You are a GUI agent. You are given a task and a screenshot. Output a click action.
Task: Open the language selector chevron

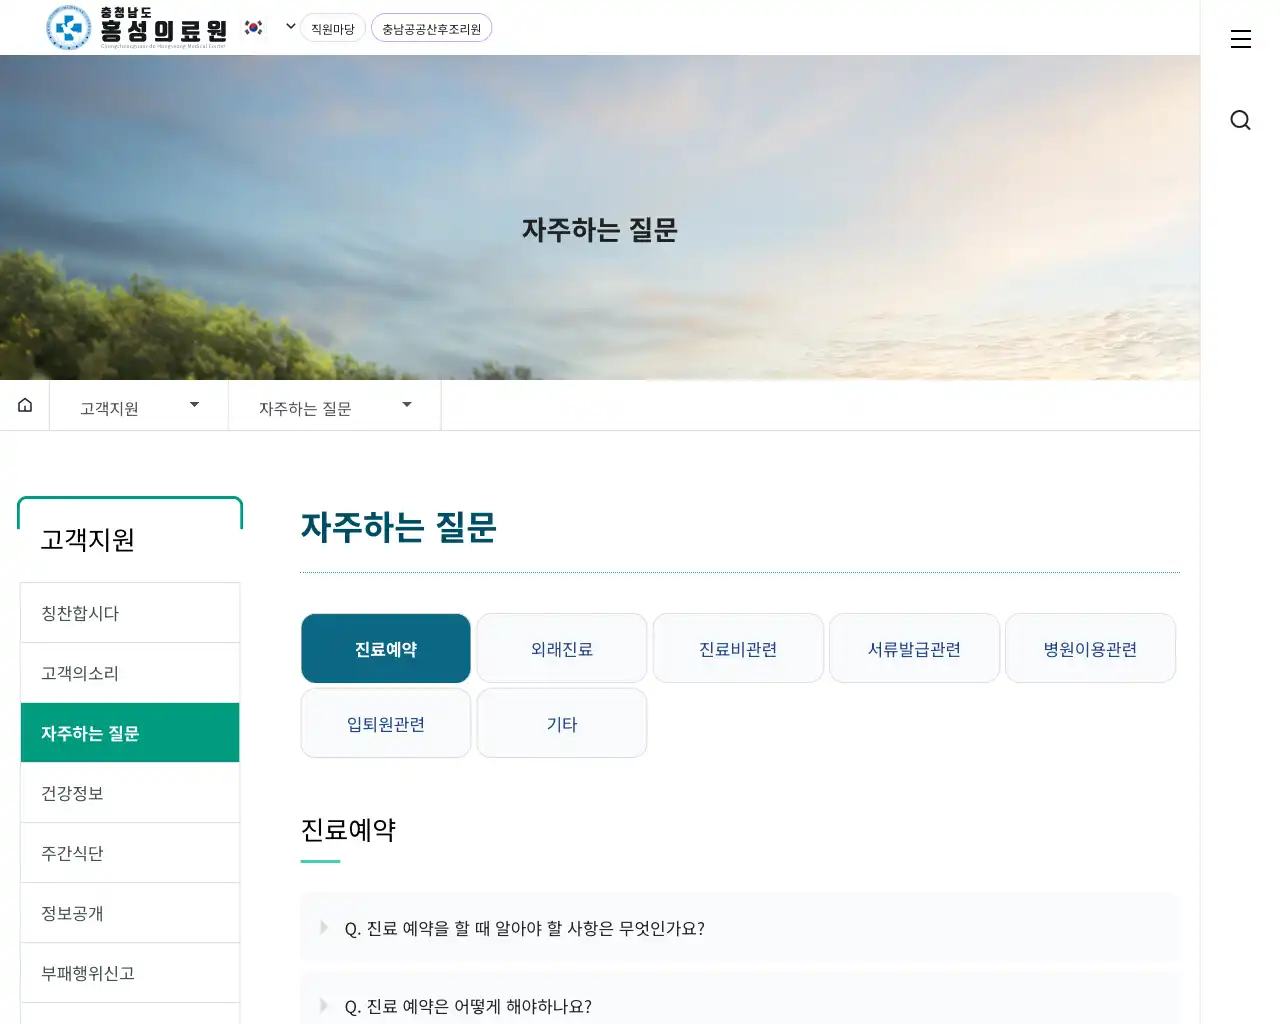coord(290,27)
